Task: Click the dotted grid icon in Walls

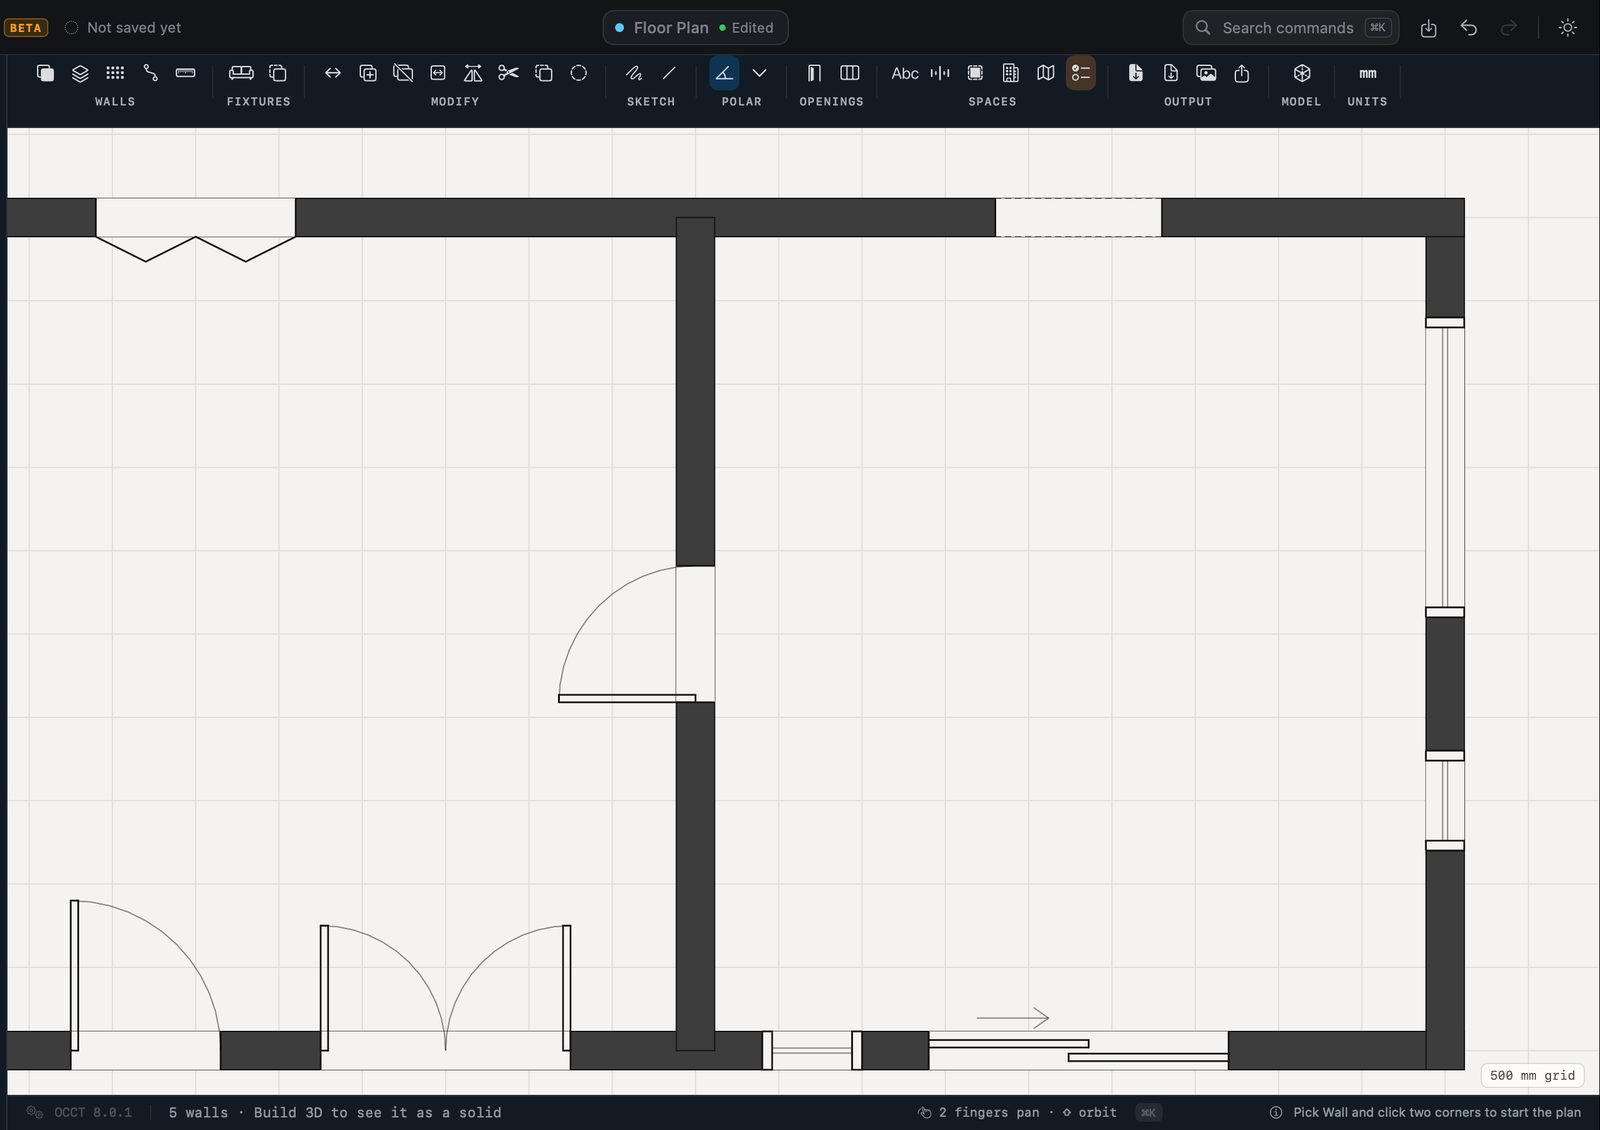Action: click(115, 73)
